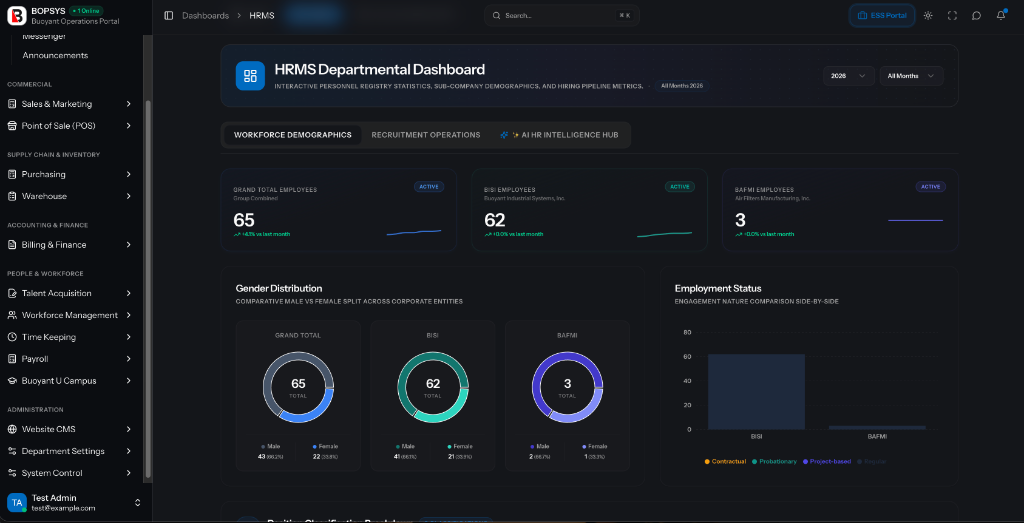Click the Purchasing sidebar icon

[x=12, y=174]
